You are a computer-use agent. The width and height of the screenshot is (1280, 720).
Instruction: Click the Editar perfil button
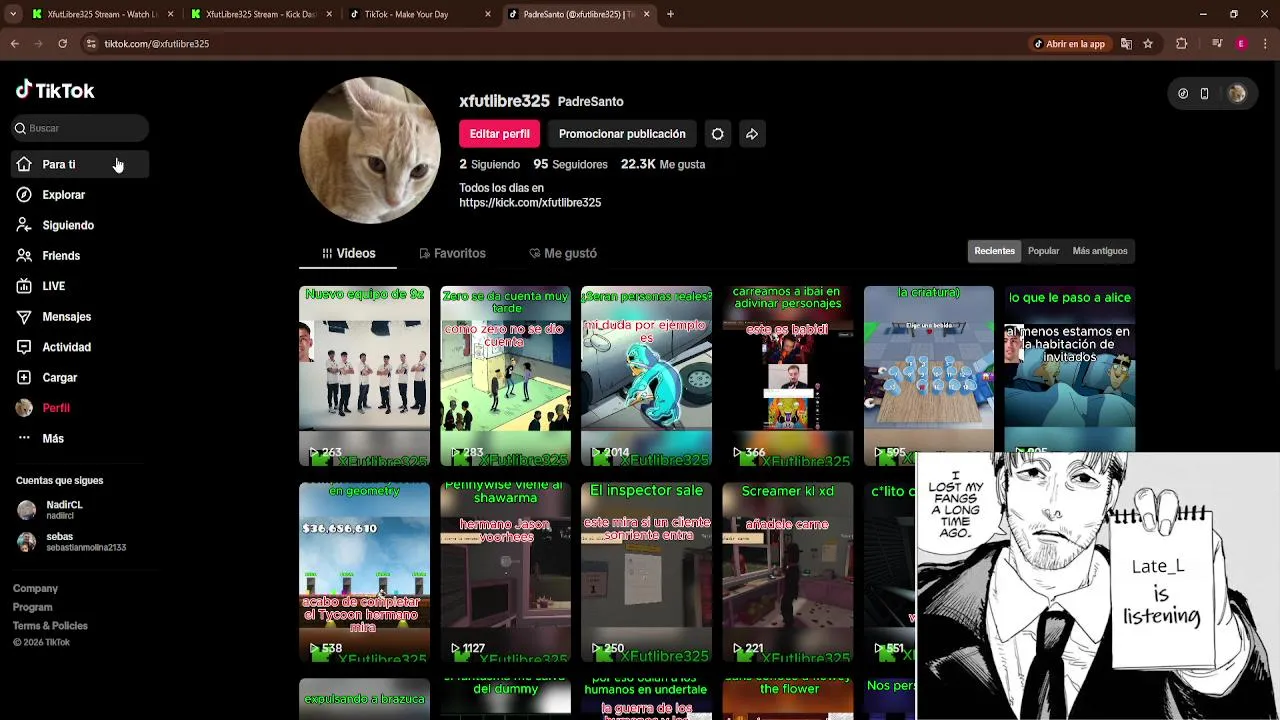tap(499, 134)
